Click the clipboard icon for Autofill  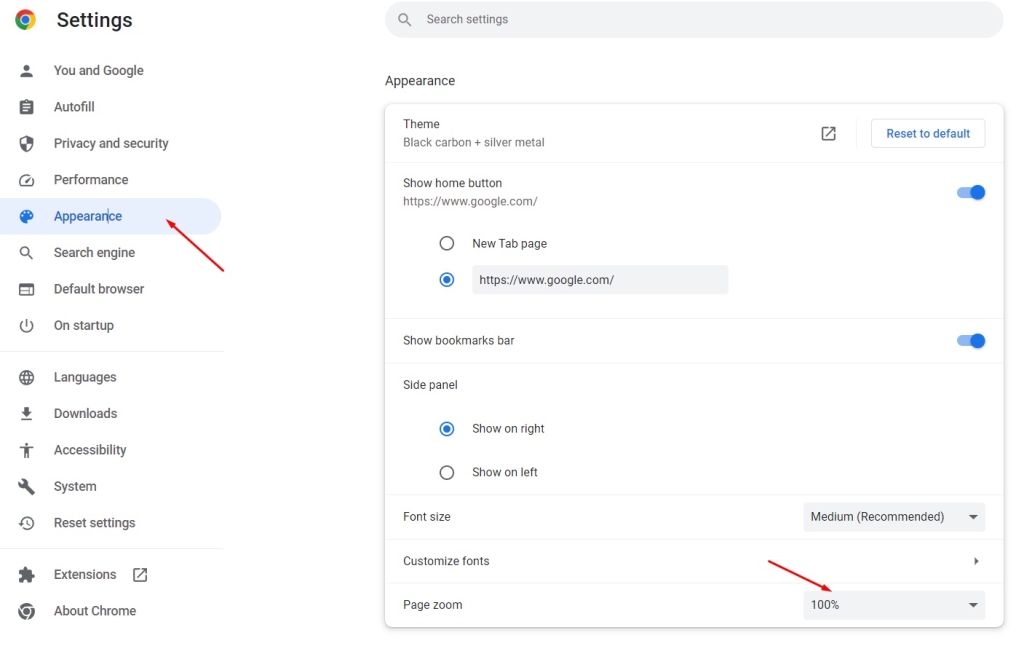pos(26,106)
